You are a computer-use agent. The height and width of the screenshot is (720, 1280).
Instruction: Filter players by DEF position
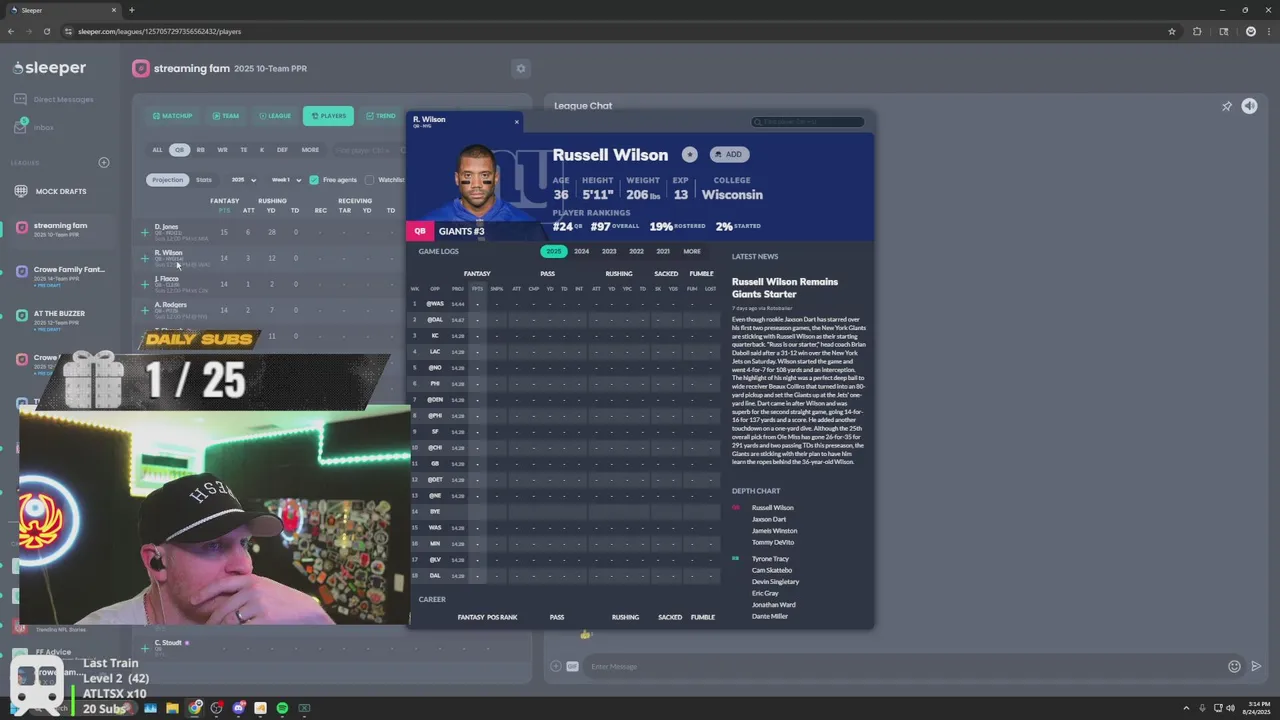(282, 150)
